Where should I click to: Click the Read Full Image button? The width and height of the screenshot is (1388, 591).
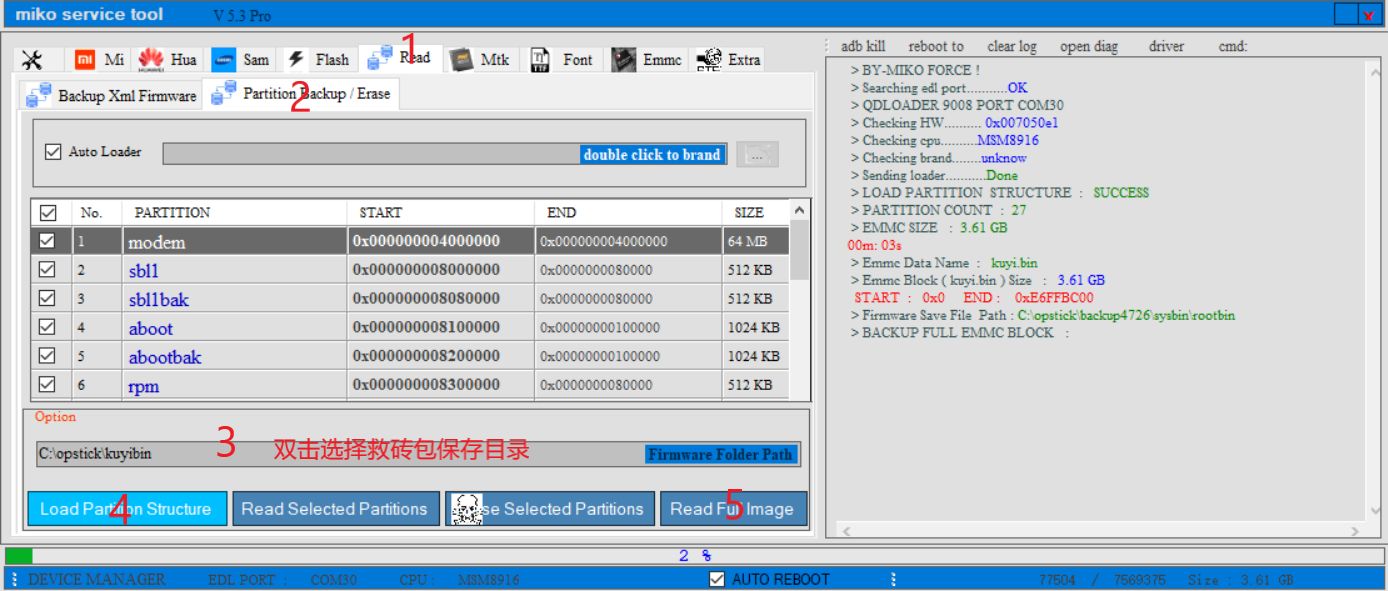click(x=733, y=508)
